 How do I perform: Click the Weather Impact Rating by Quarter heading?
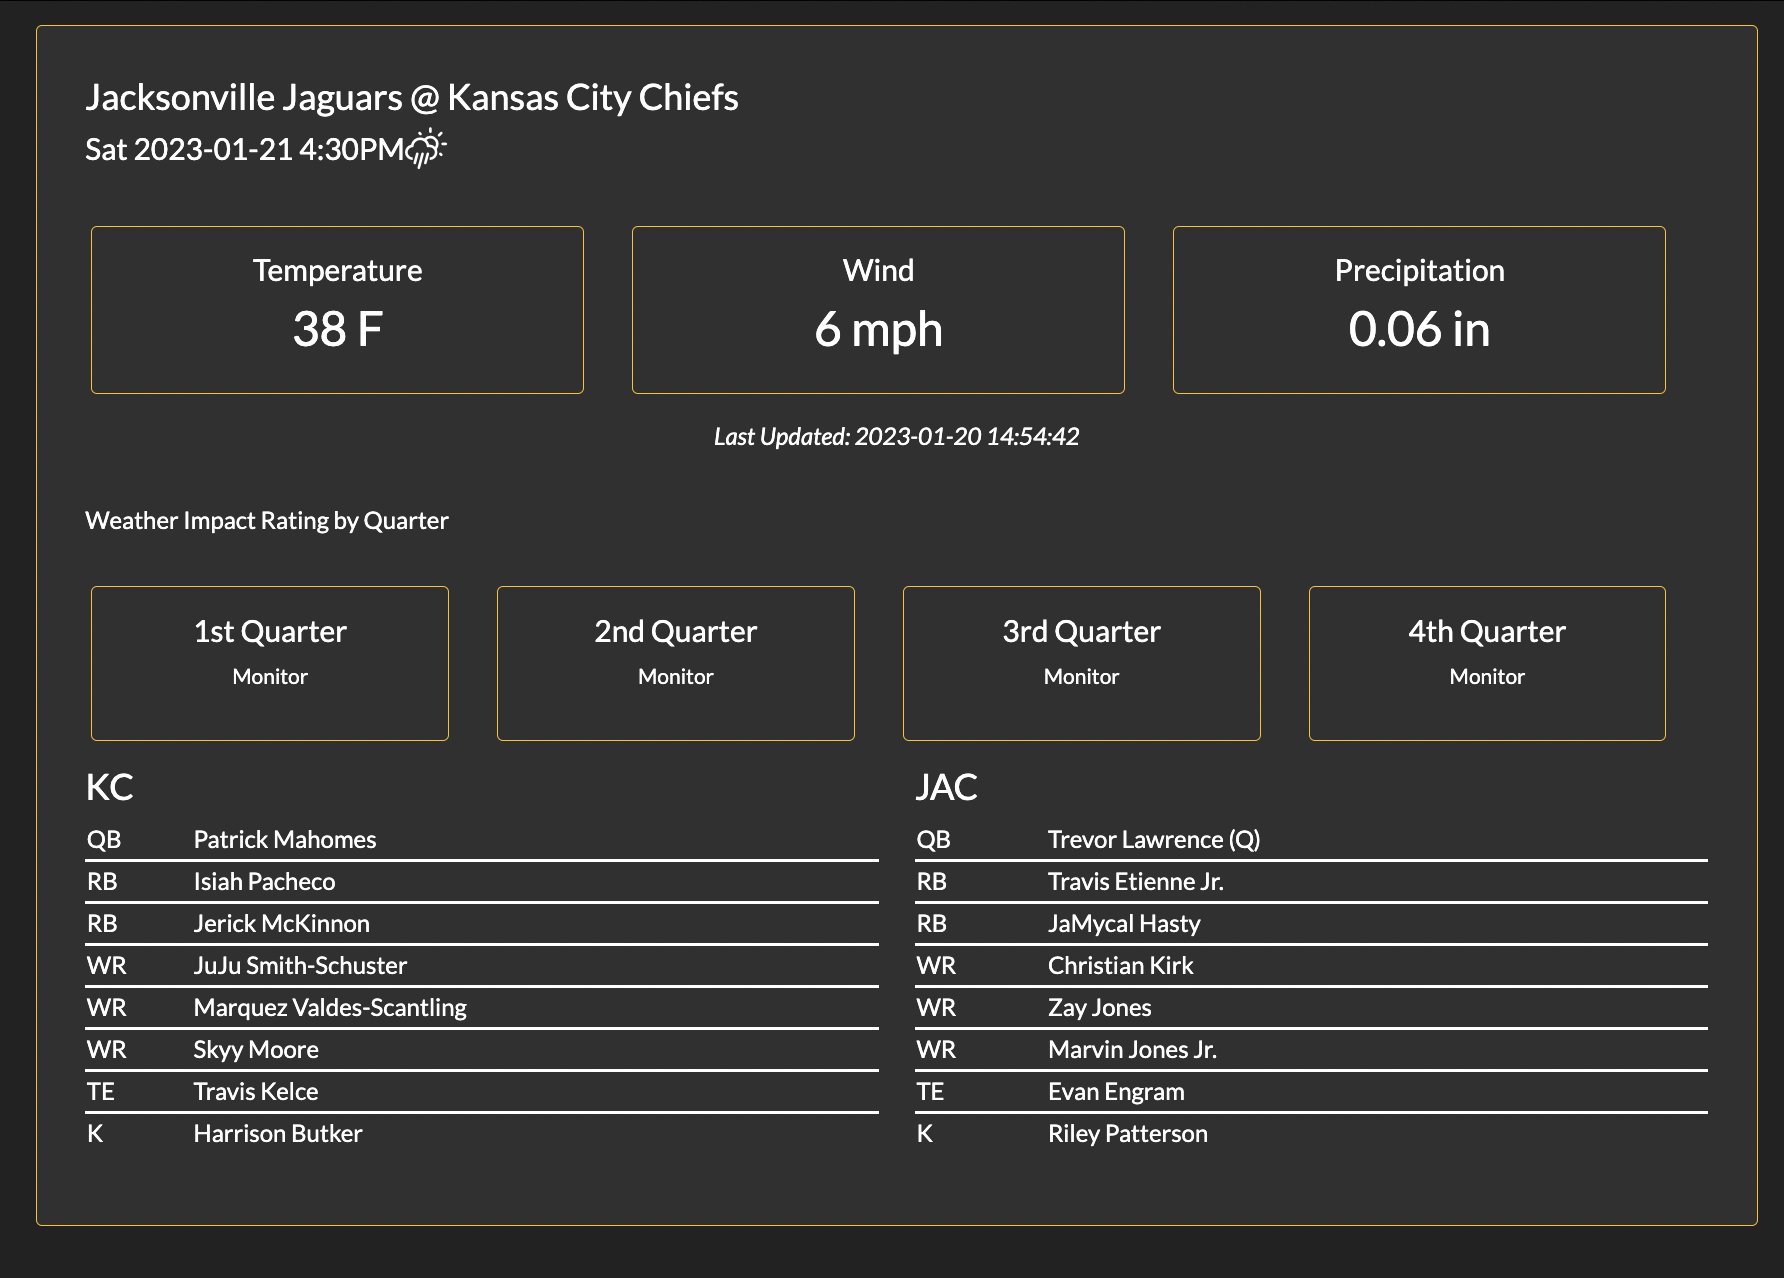tap(267, 520)
